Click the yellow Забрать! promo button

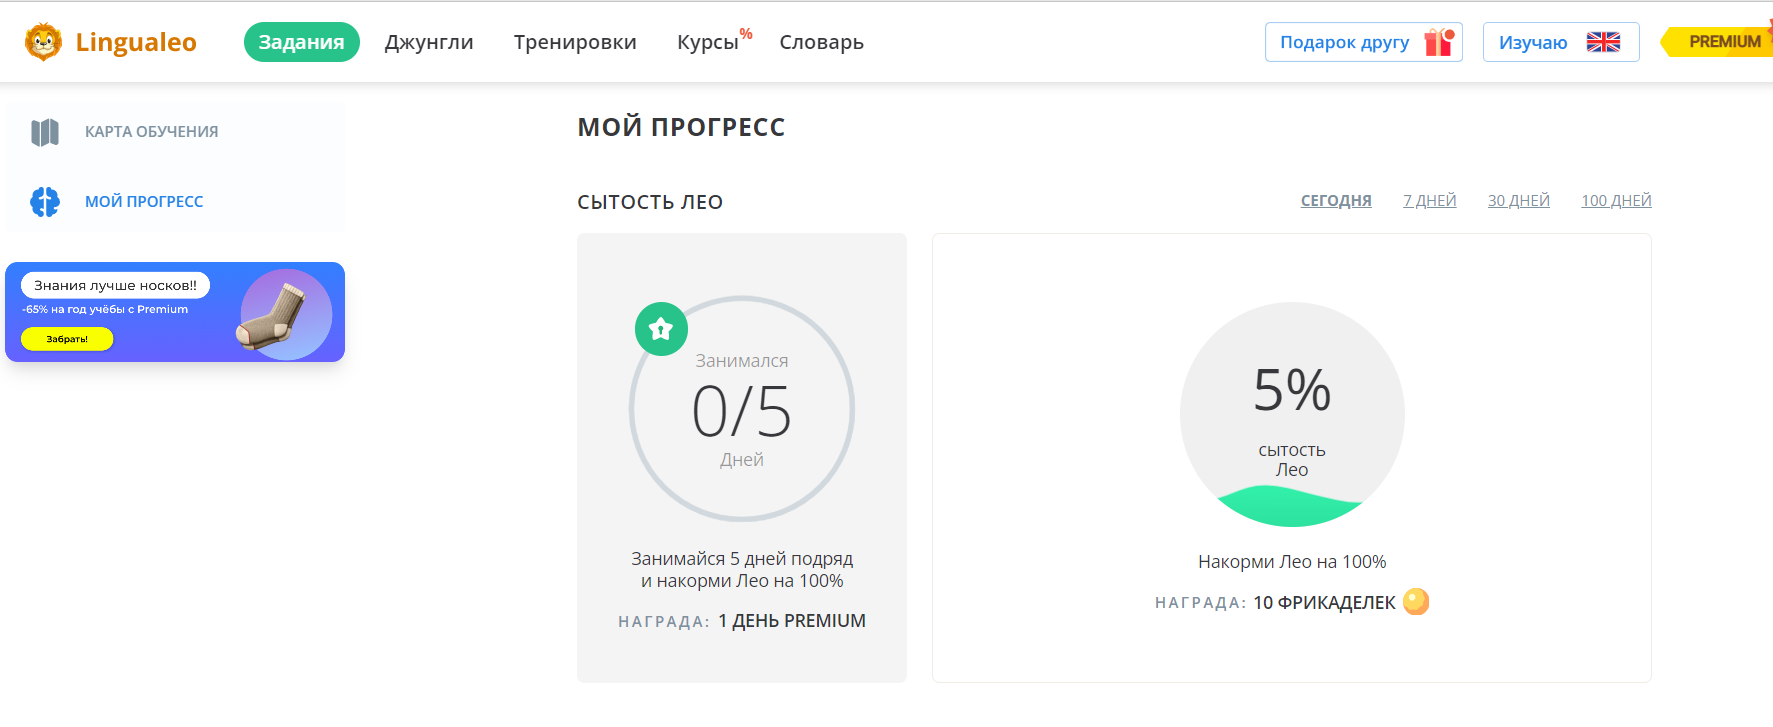click(x=67, y=339)
